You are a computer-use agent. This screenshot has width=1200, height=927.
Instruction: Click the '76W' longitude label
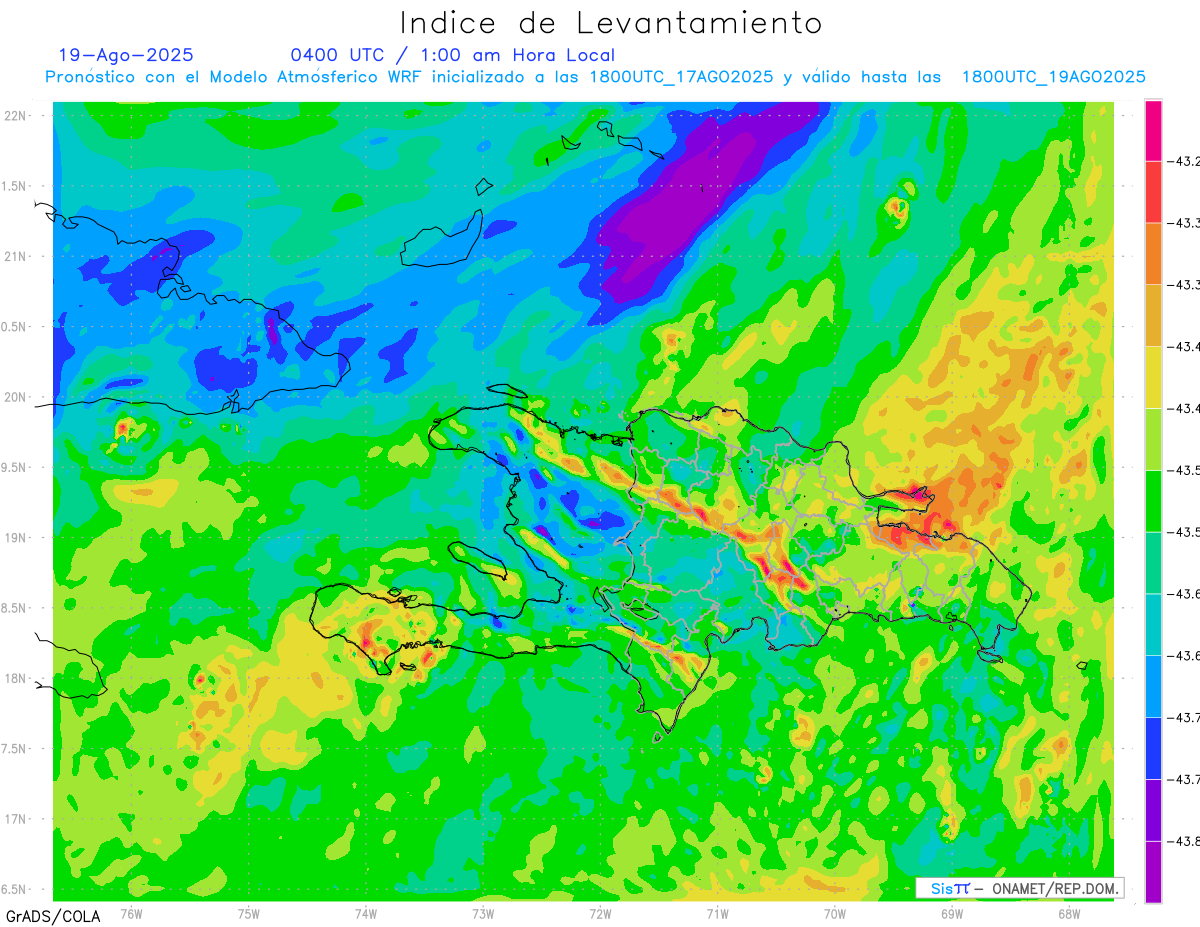pos(131,913)
